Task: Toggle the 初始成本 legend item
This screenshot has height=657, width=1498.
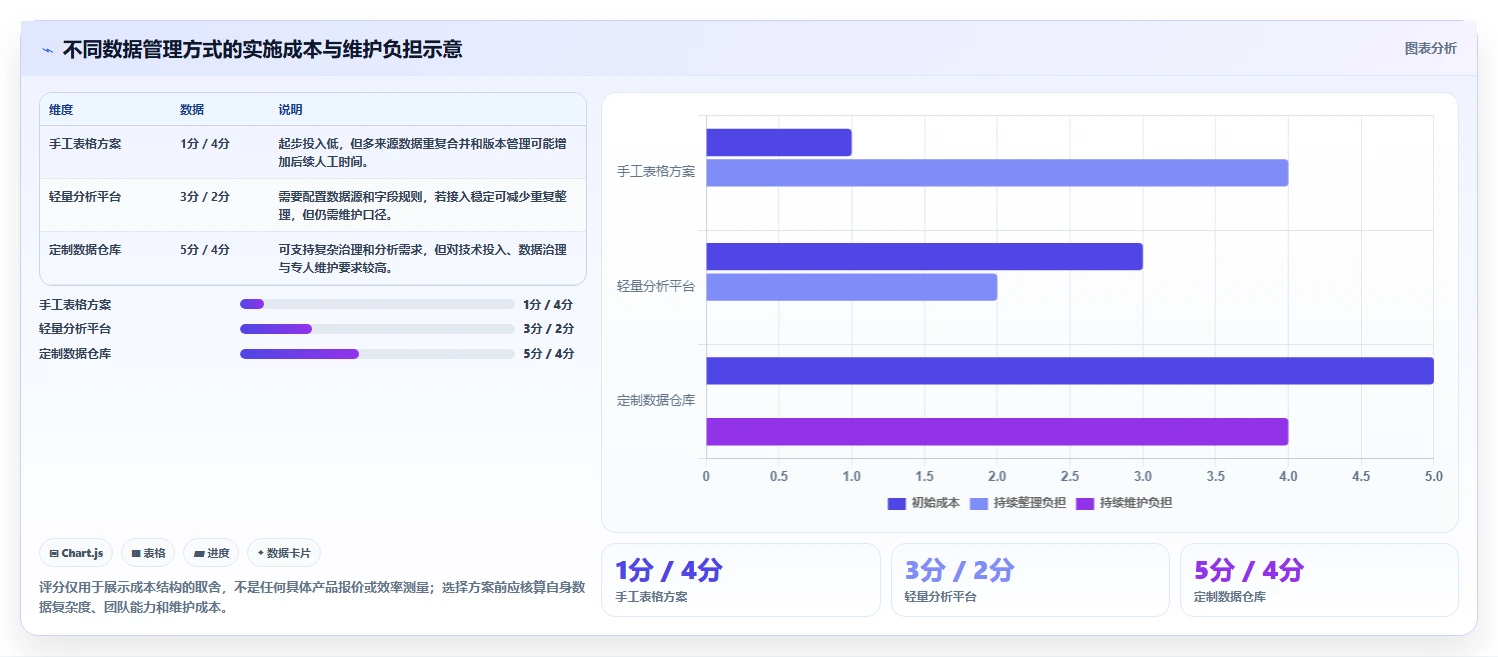Action: pyautogui.click(x=923, y=503)
